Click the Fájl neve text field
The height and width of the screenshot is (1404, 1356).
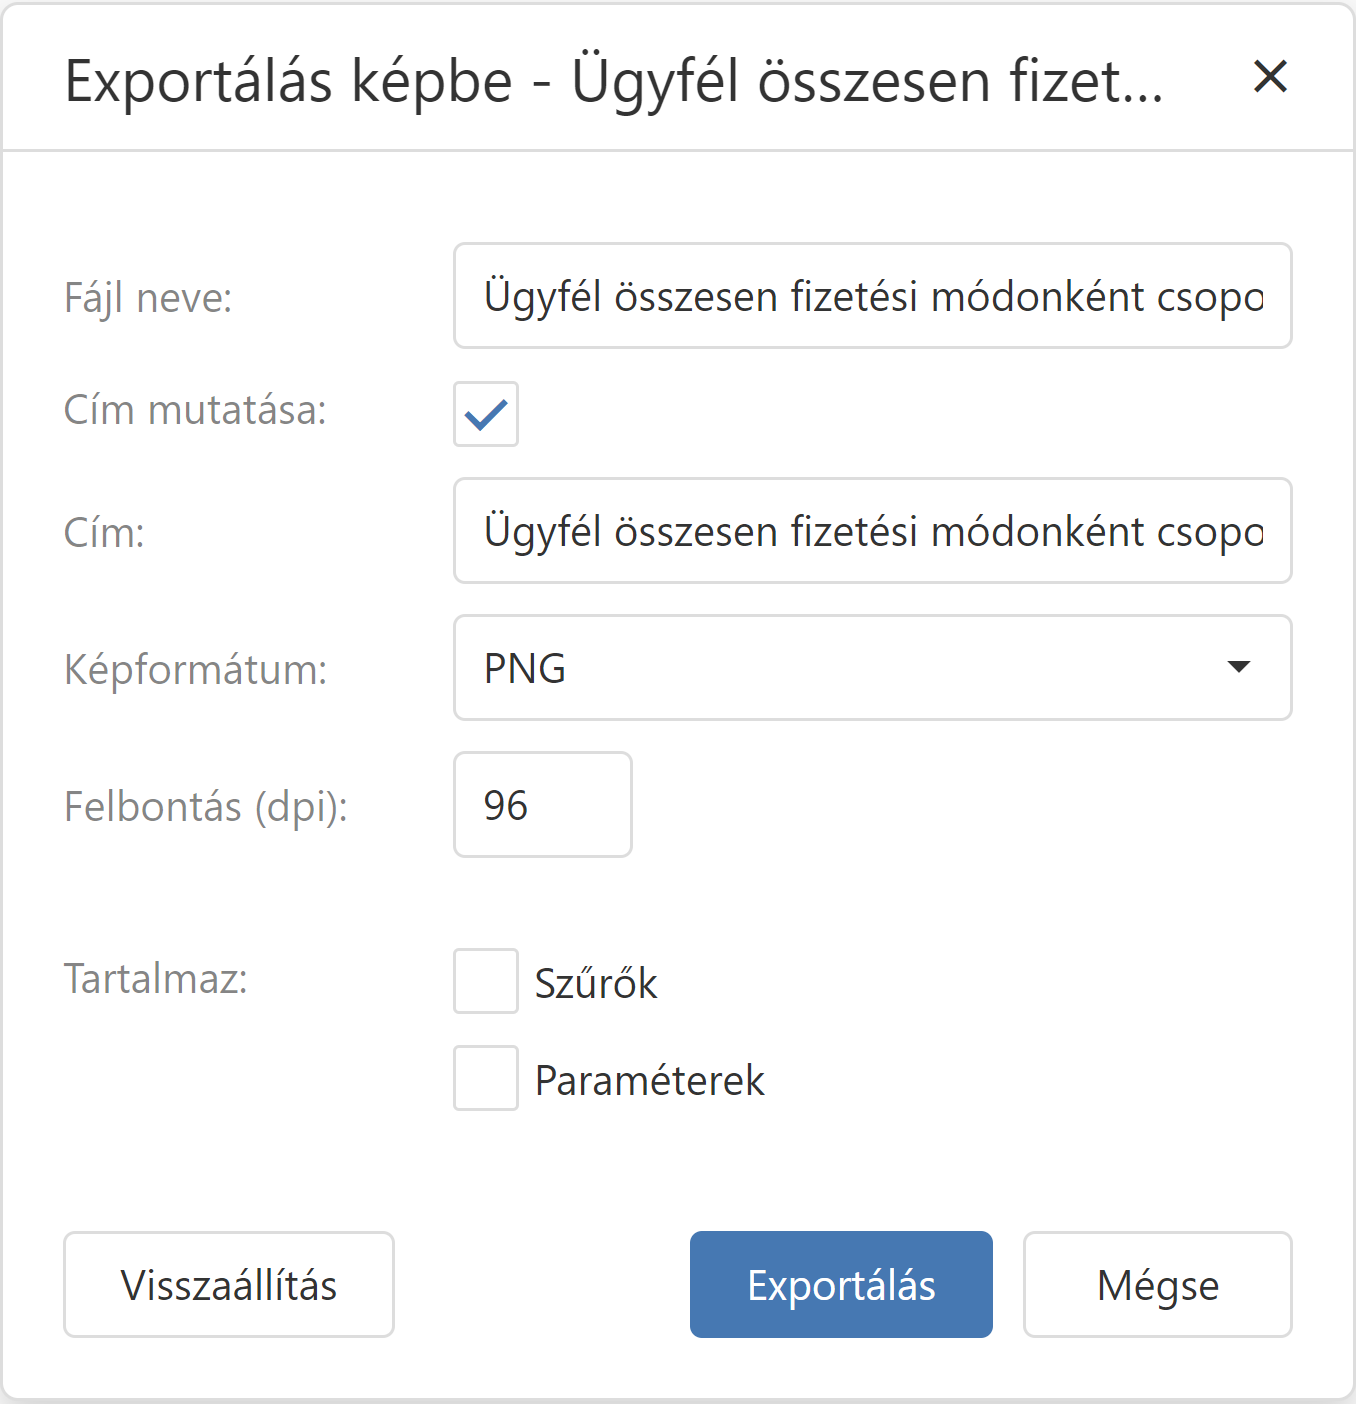pyautogui.click(x=872, y=297)
